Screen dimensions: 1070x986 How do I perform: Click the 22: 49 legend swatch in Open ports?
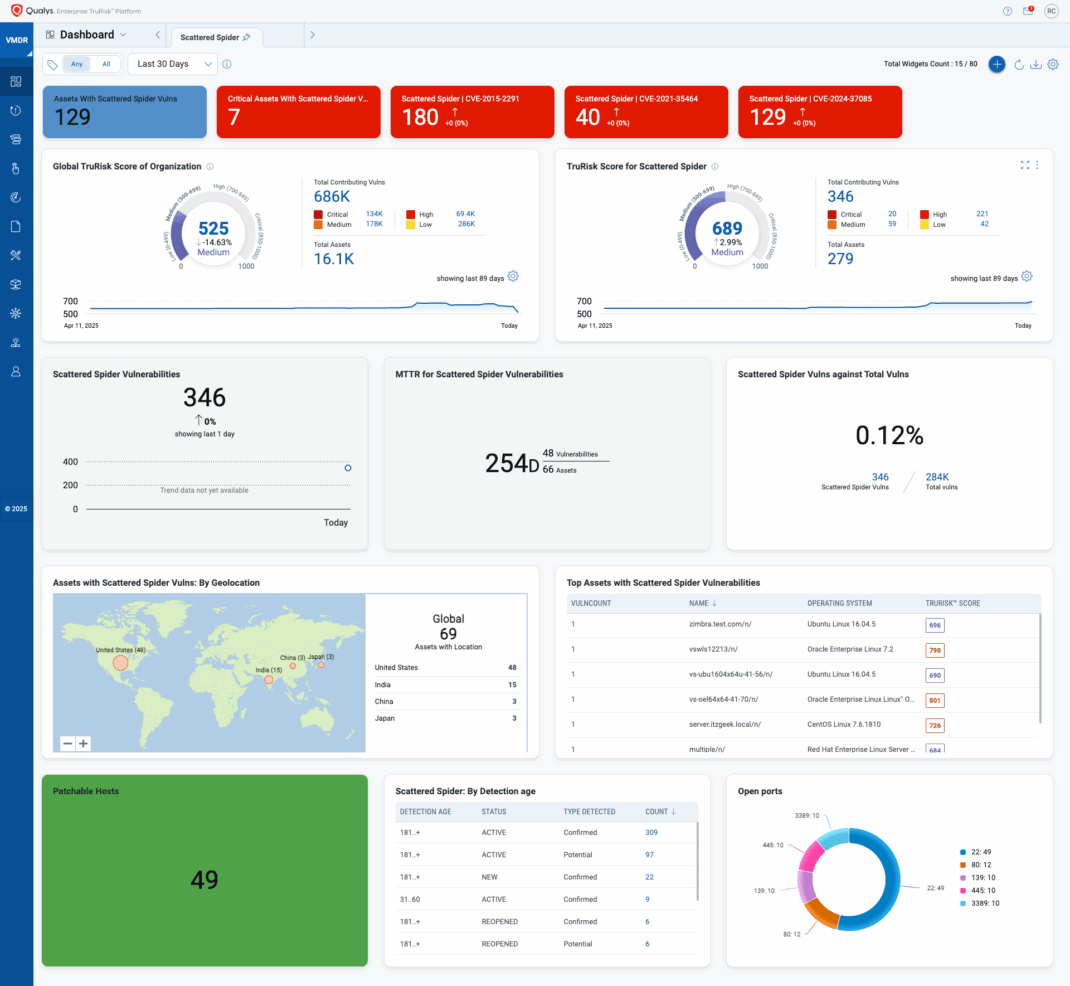(963, 852)
